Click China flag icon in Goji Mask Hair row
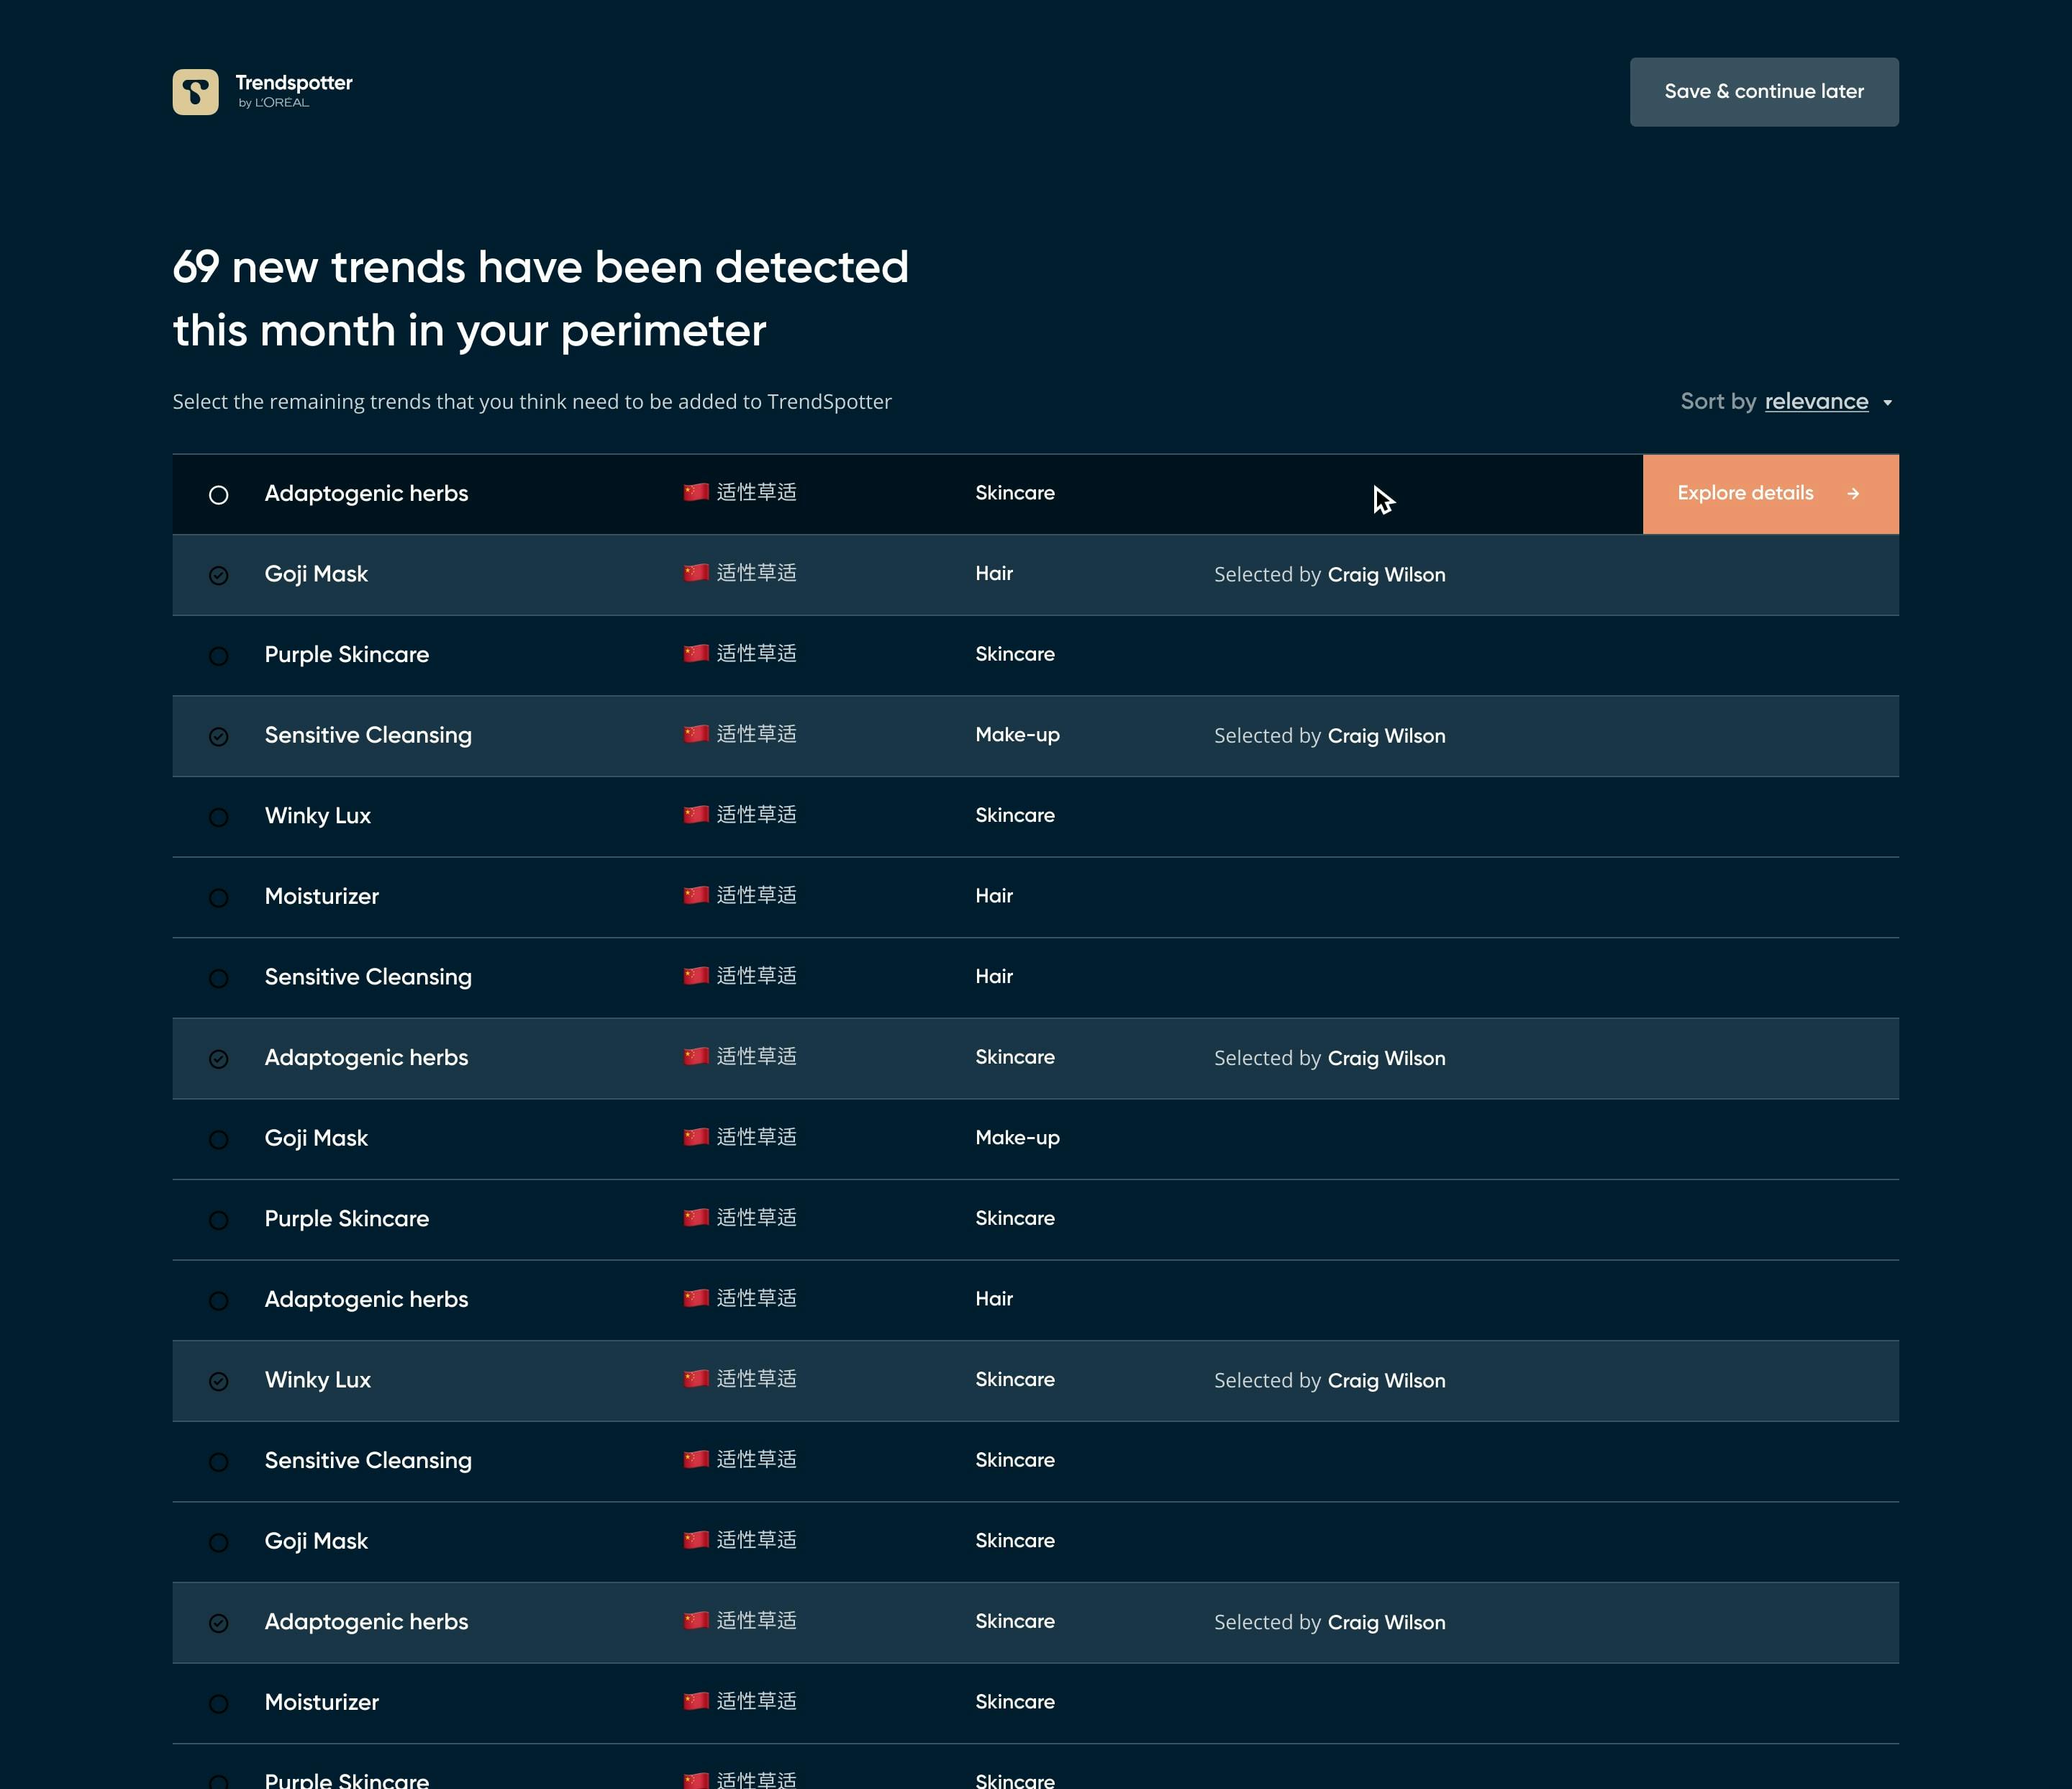Image resolution: width=2072 pixels, height=1789 pixels. [x=696, y=573]
